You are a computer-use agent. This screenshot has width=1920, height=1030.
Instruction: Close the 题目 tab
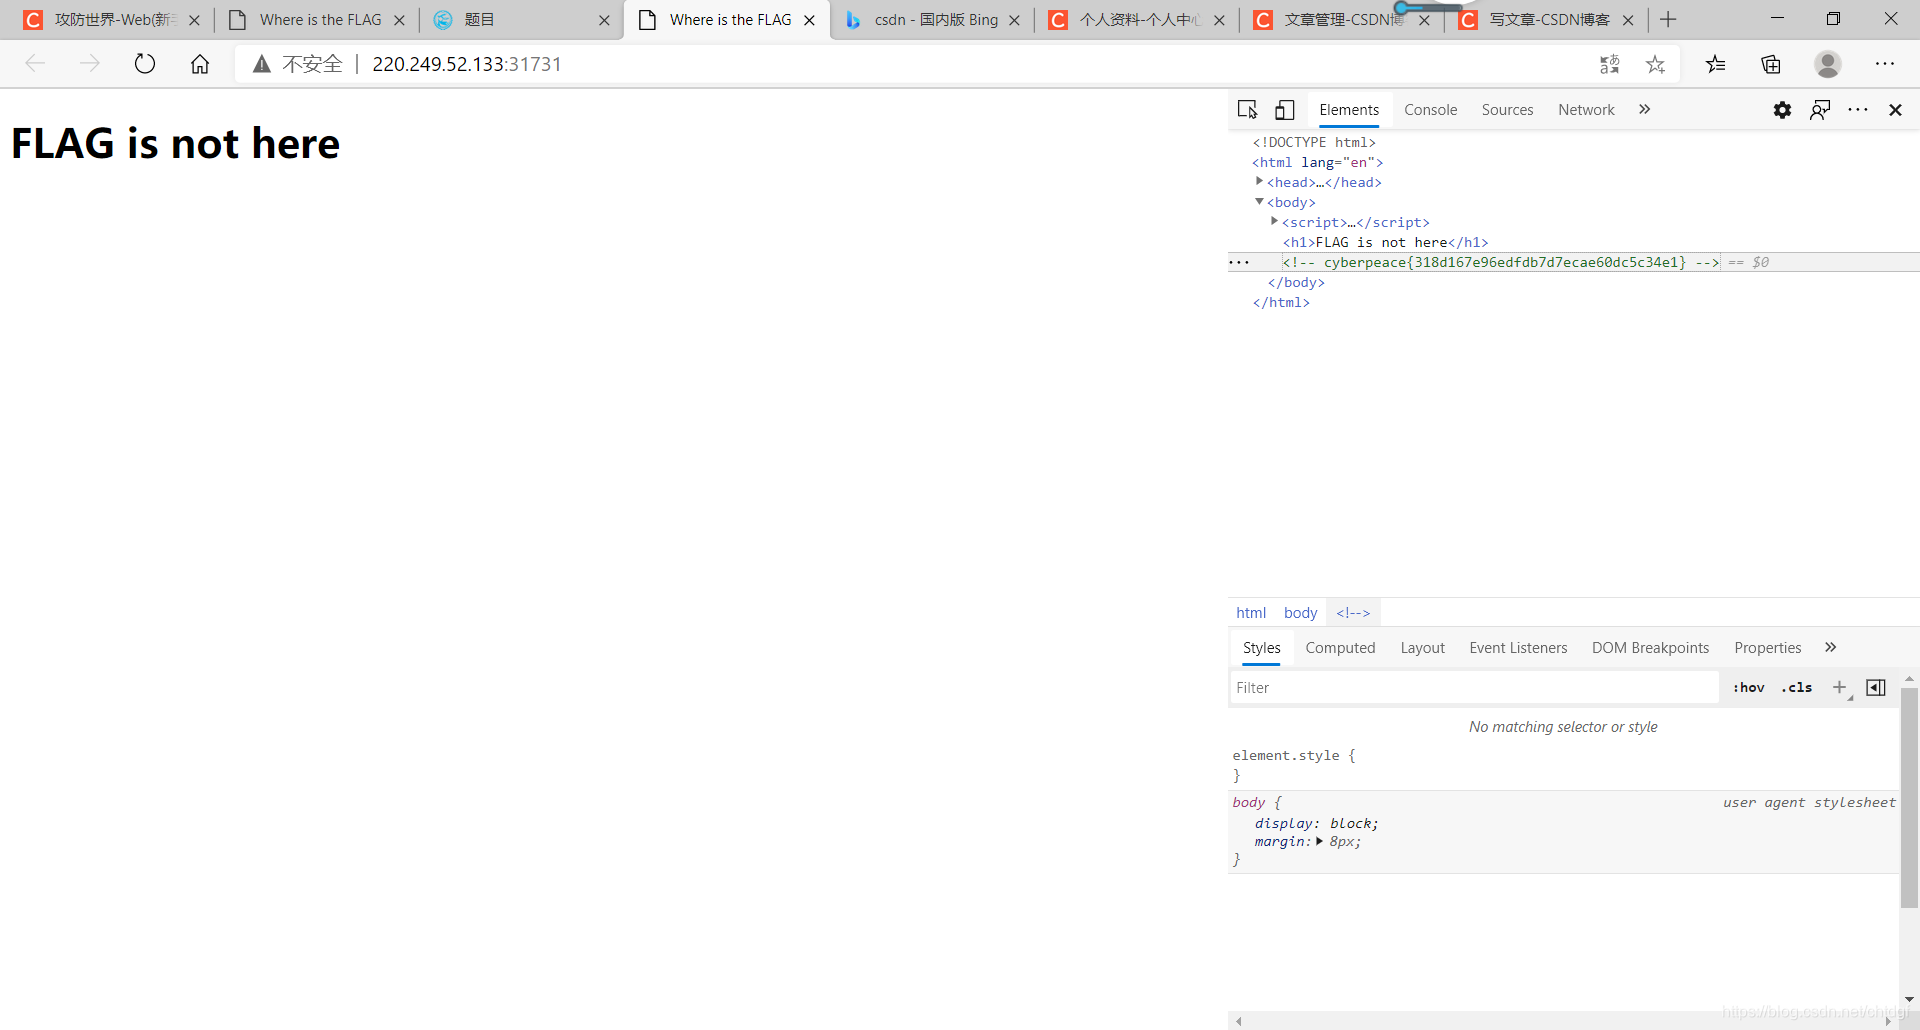click(604, 20)
